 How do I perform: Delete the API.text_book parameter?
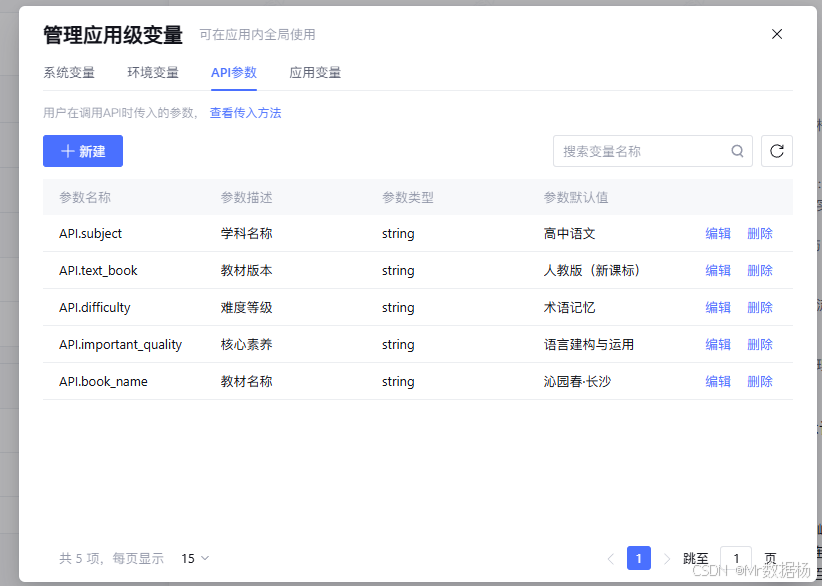click(x=759, y=270)
